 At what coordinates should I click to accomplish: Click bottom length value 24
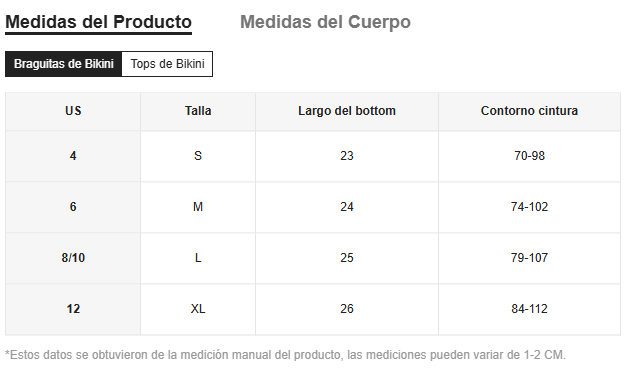(347, 207)
